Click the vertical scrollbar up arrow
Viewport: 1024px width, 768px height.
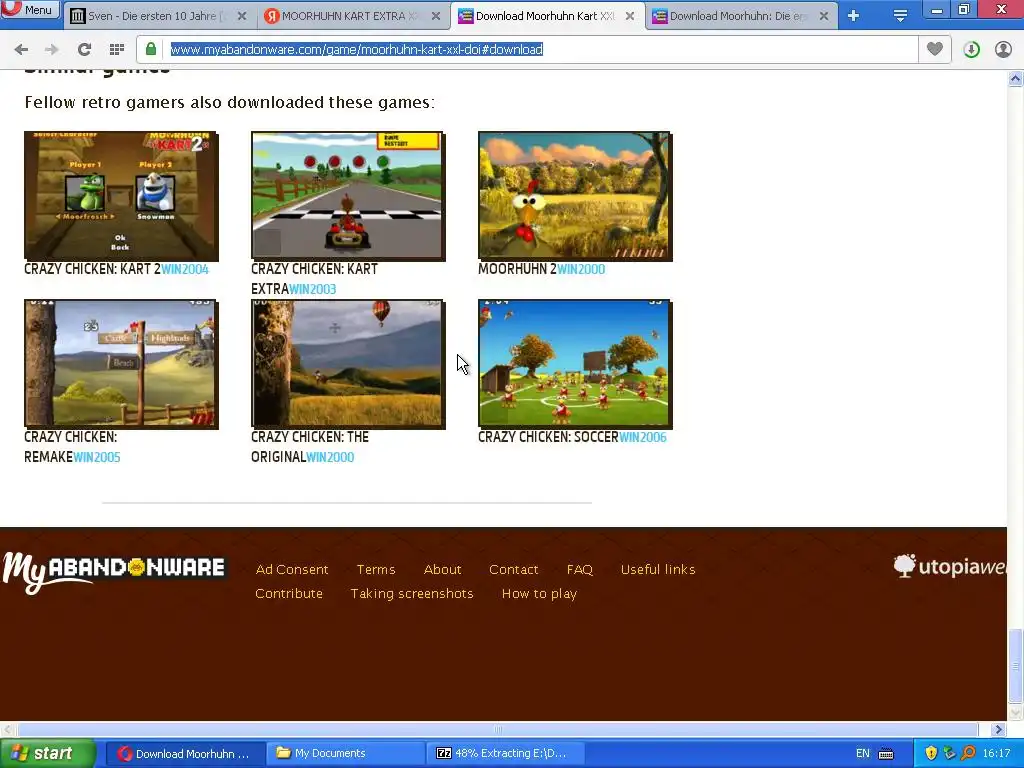coord(1016,79)
